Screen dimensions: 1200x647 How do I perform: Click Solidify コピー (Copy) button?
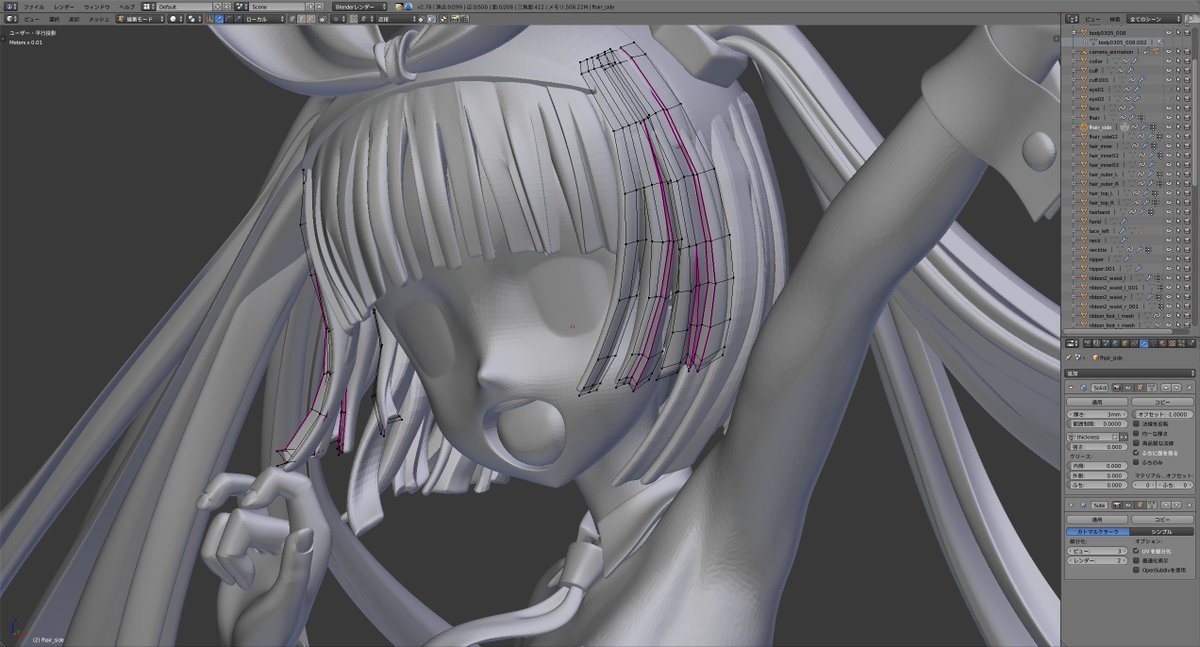click(1162, 402)
